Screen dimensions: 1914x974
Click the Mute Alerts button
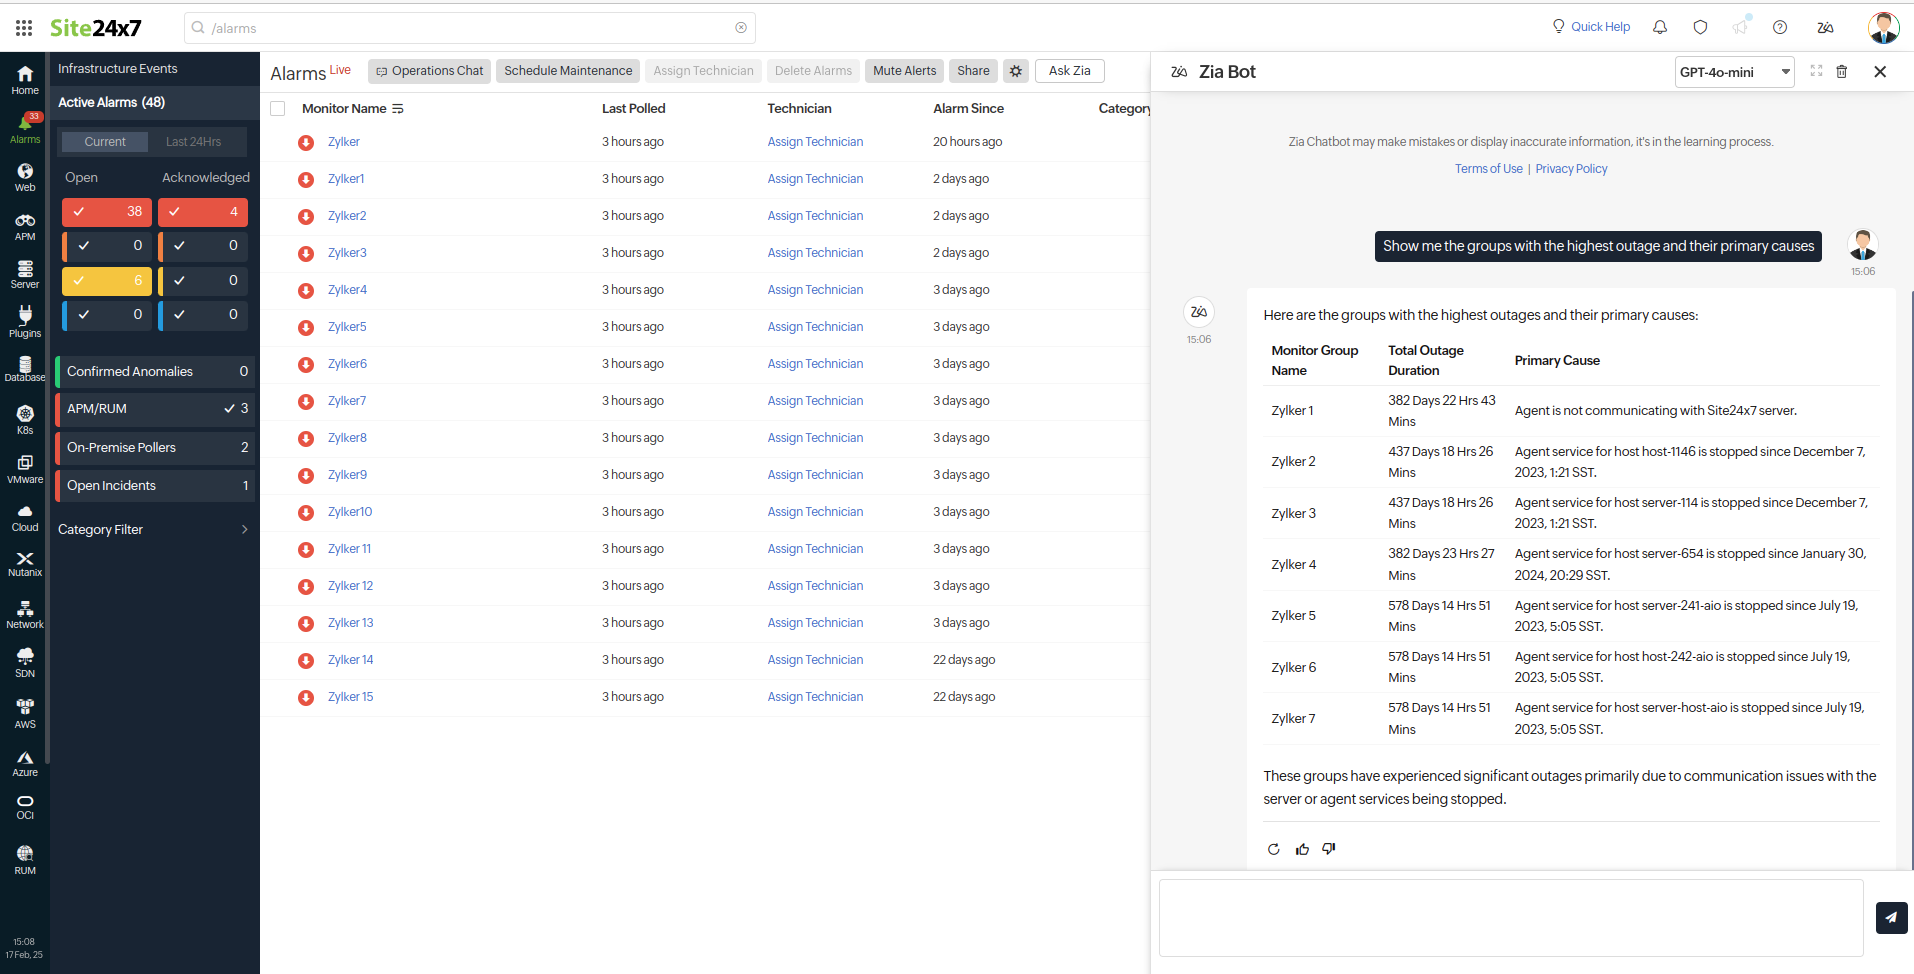point(903,70)
